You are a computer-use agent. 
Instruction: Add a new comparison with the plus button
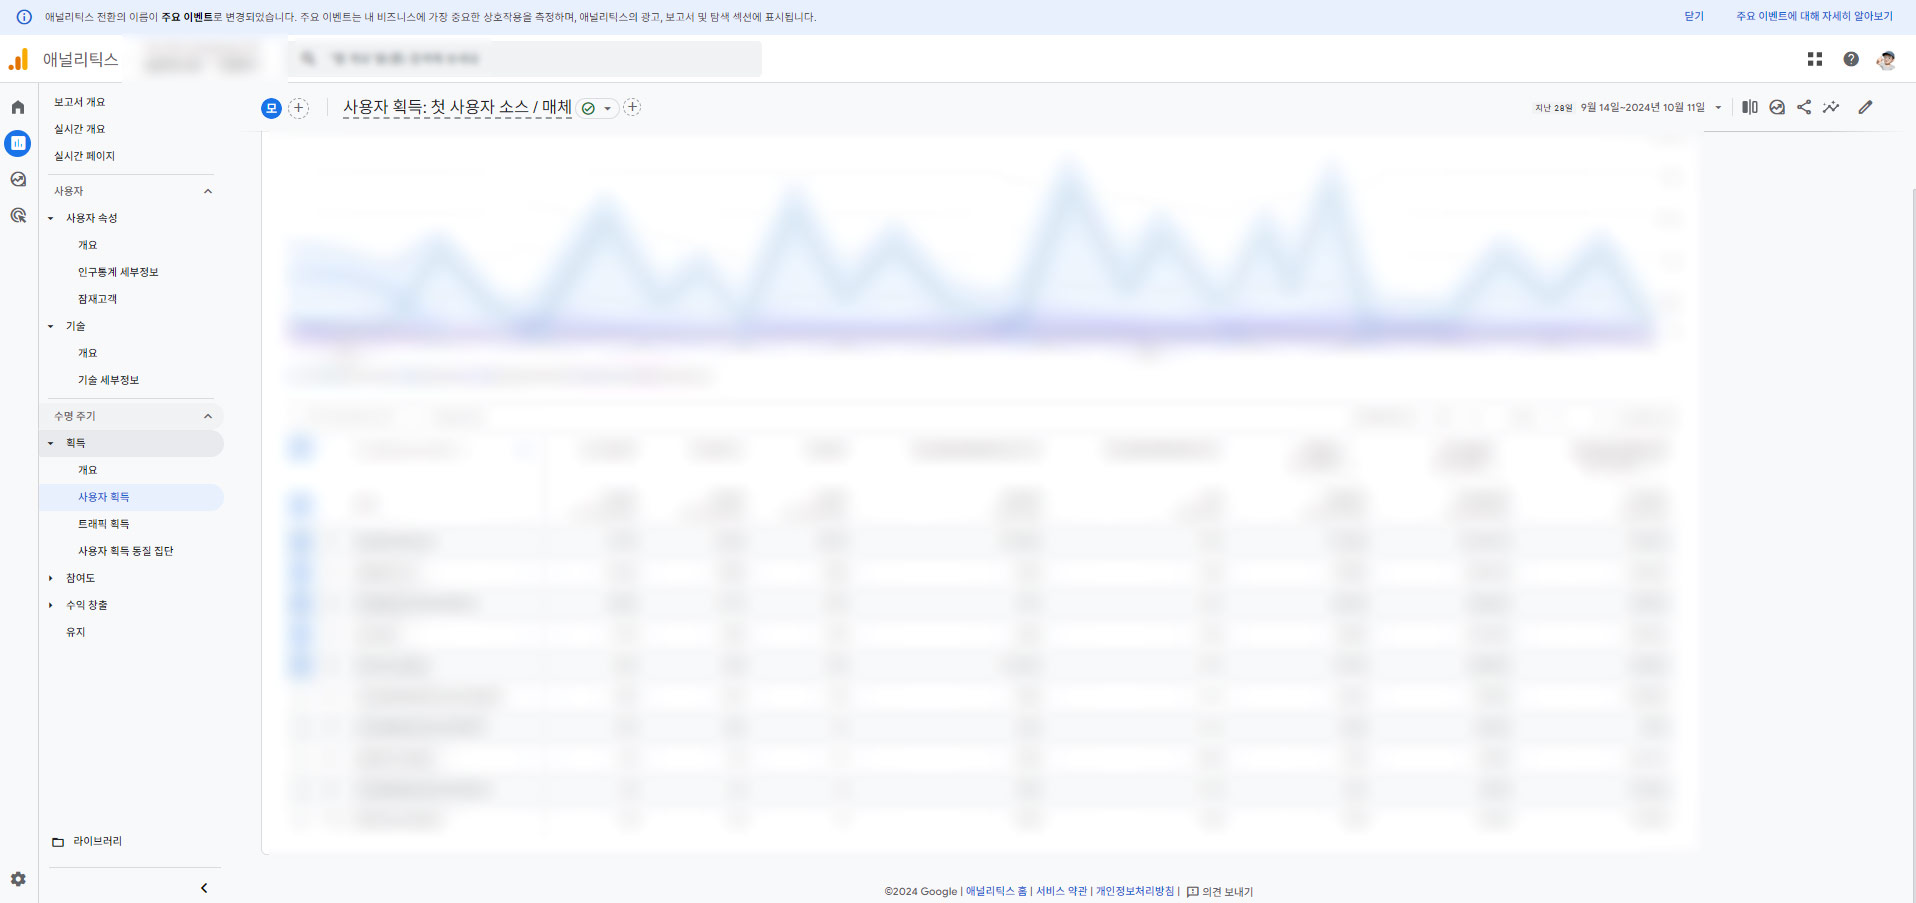pyautogui.click(x=299, y=108)
